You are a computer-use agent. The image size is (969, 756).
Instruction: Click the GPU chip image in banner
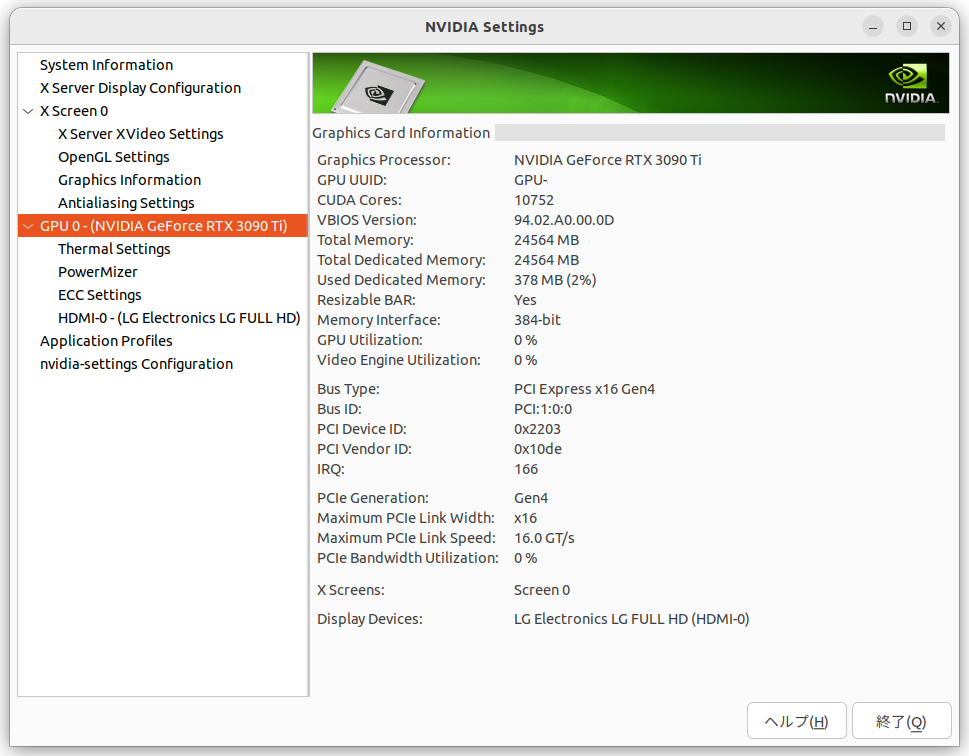[x=378, y=88]
